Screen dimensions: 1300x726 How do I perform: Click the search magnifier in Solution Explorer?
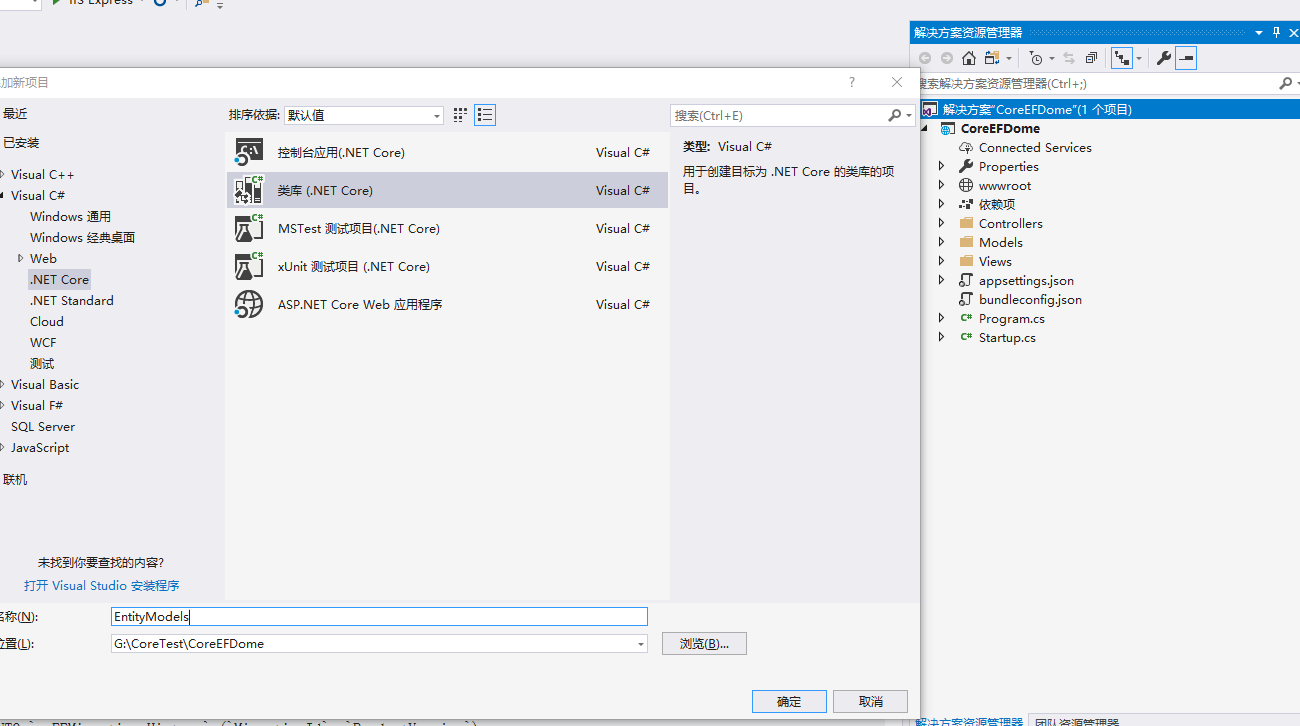coord(1285,84)
